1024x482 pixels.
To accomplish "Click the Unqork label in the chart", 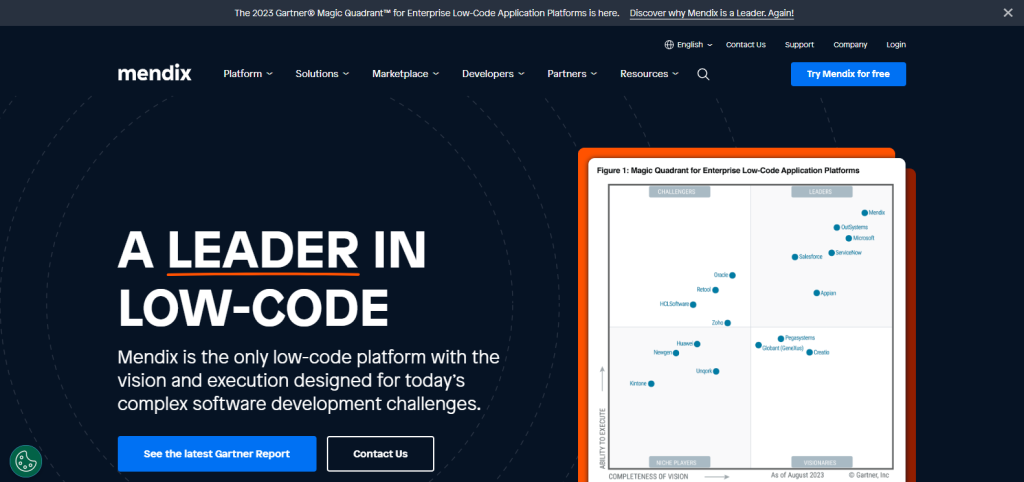I will coord(704,371).
